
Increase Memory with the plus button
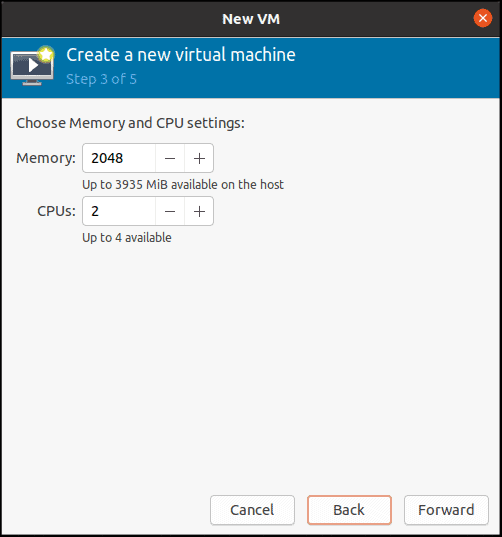point(199,158)
